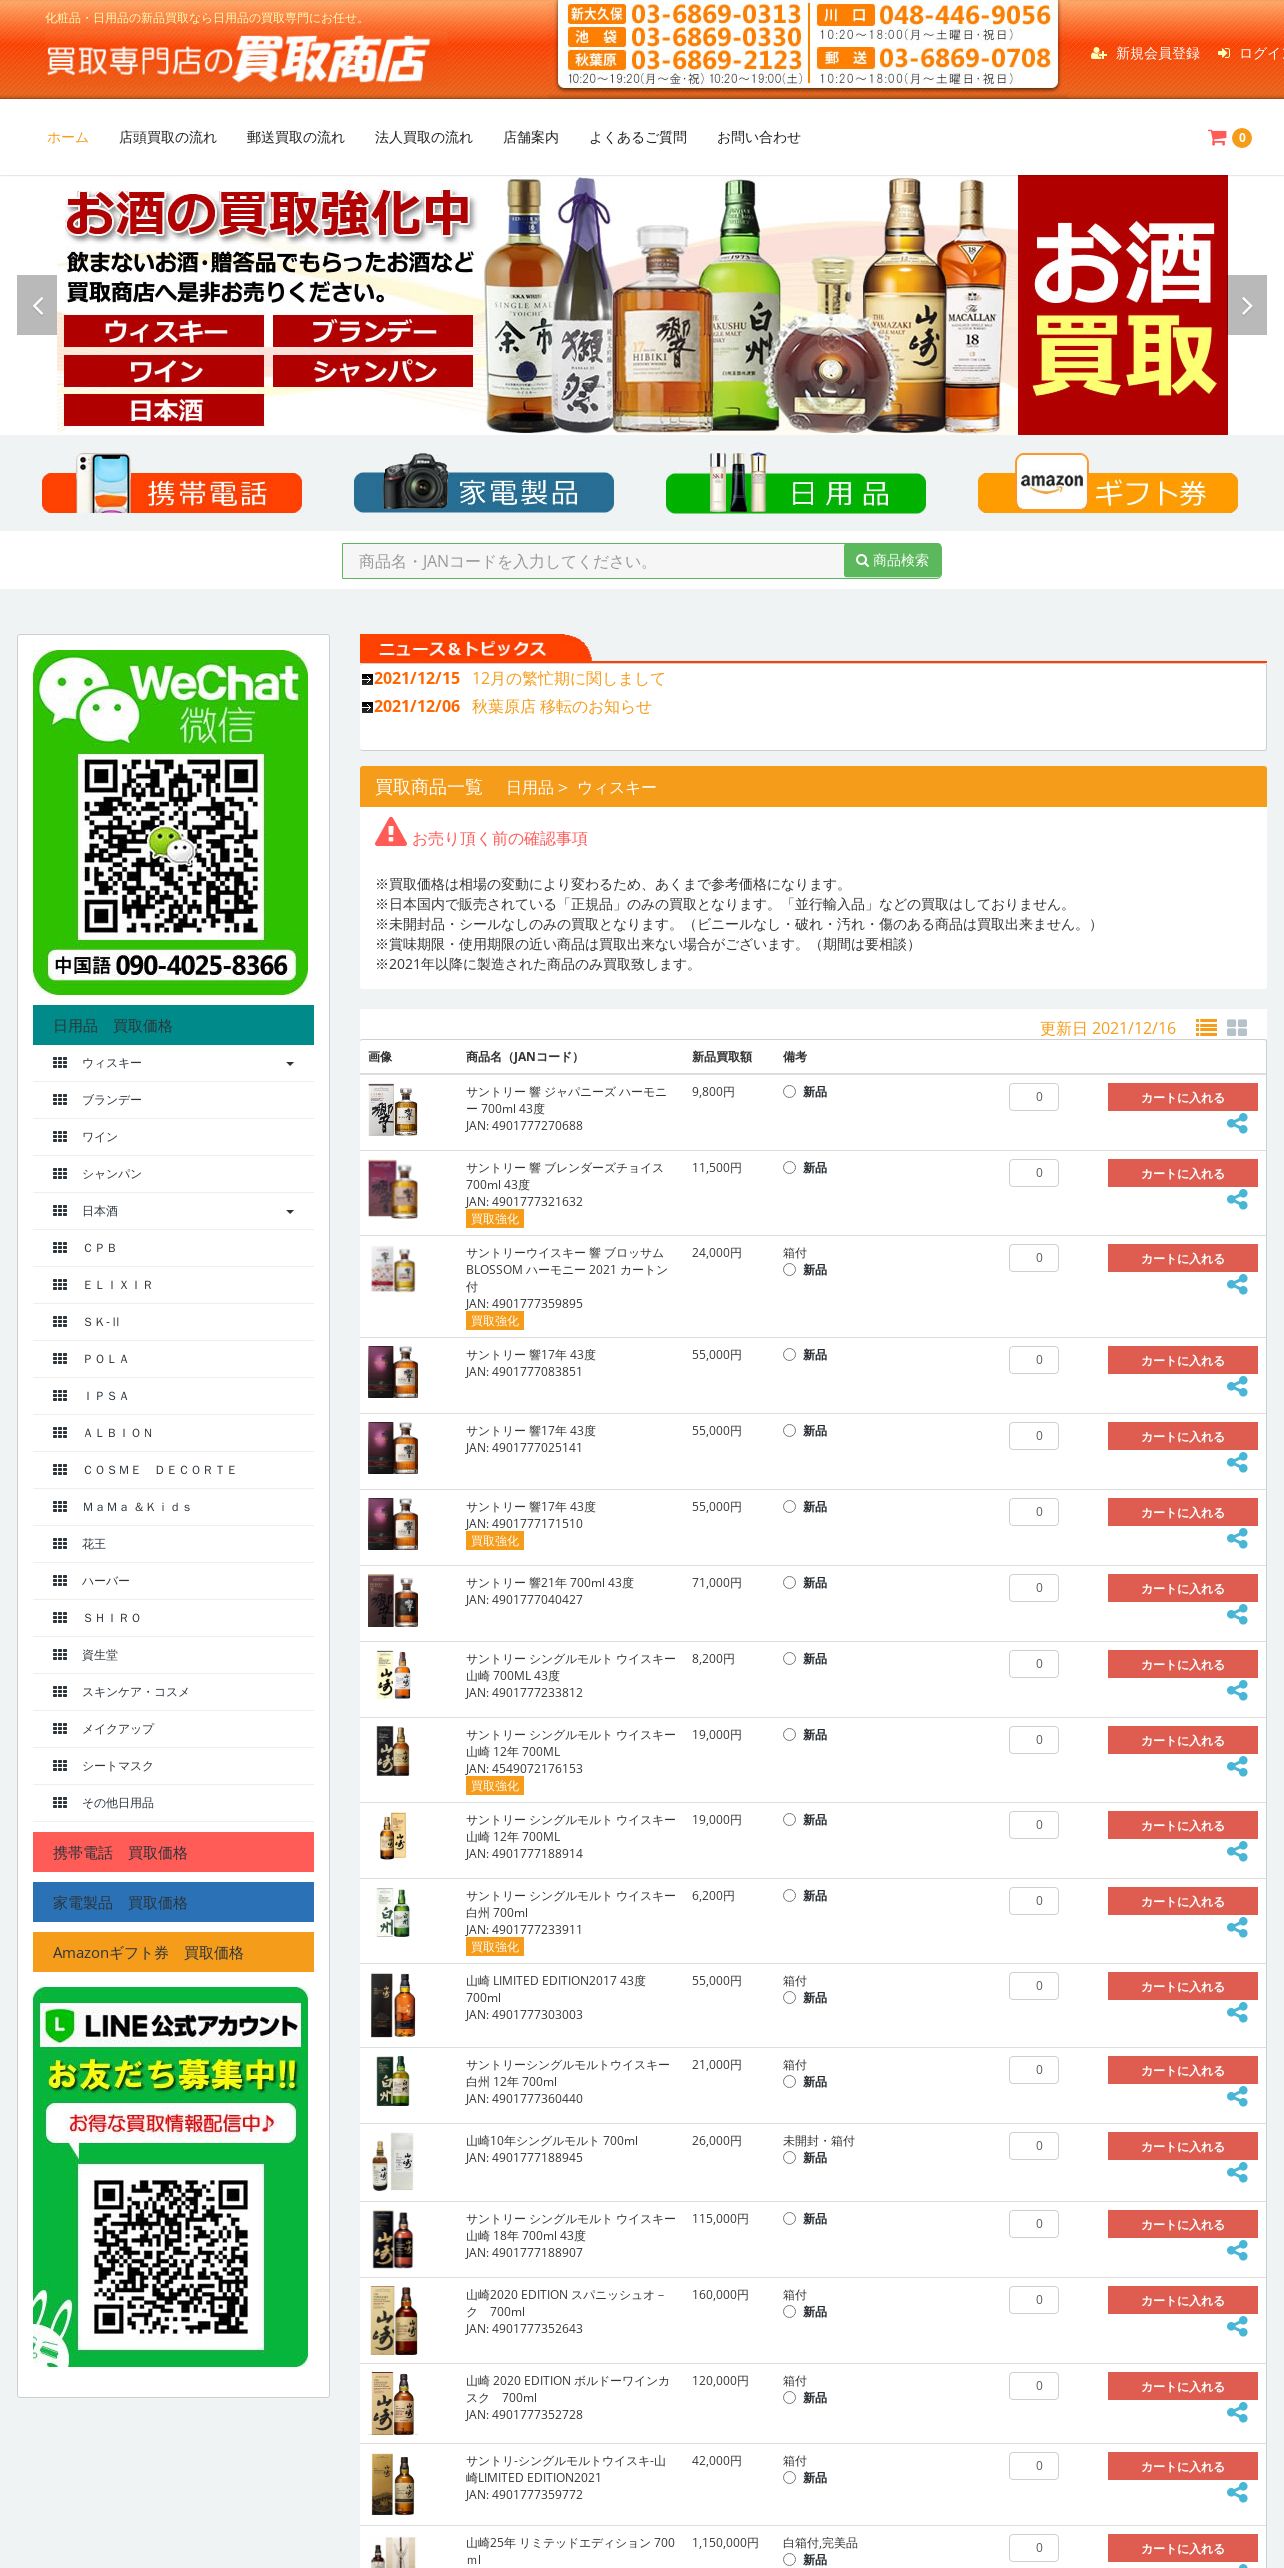Click the Amazon ギフト券 banner

coord(1108,484)
